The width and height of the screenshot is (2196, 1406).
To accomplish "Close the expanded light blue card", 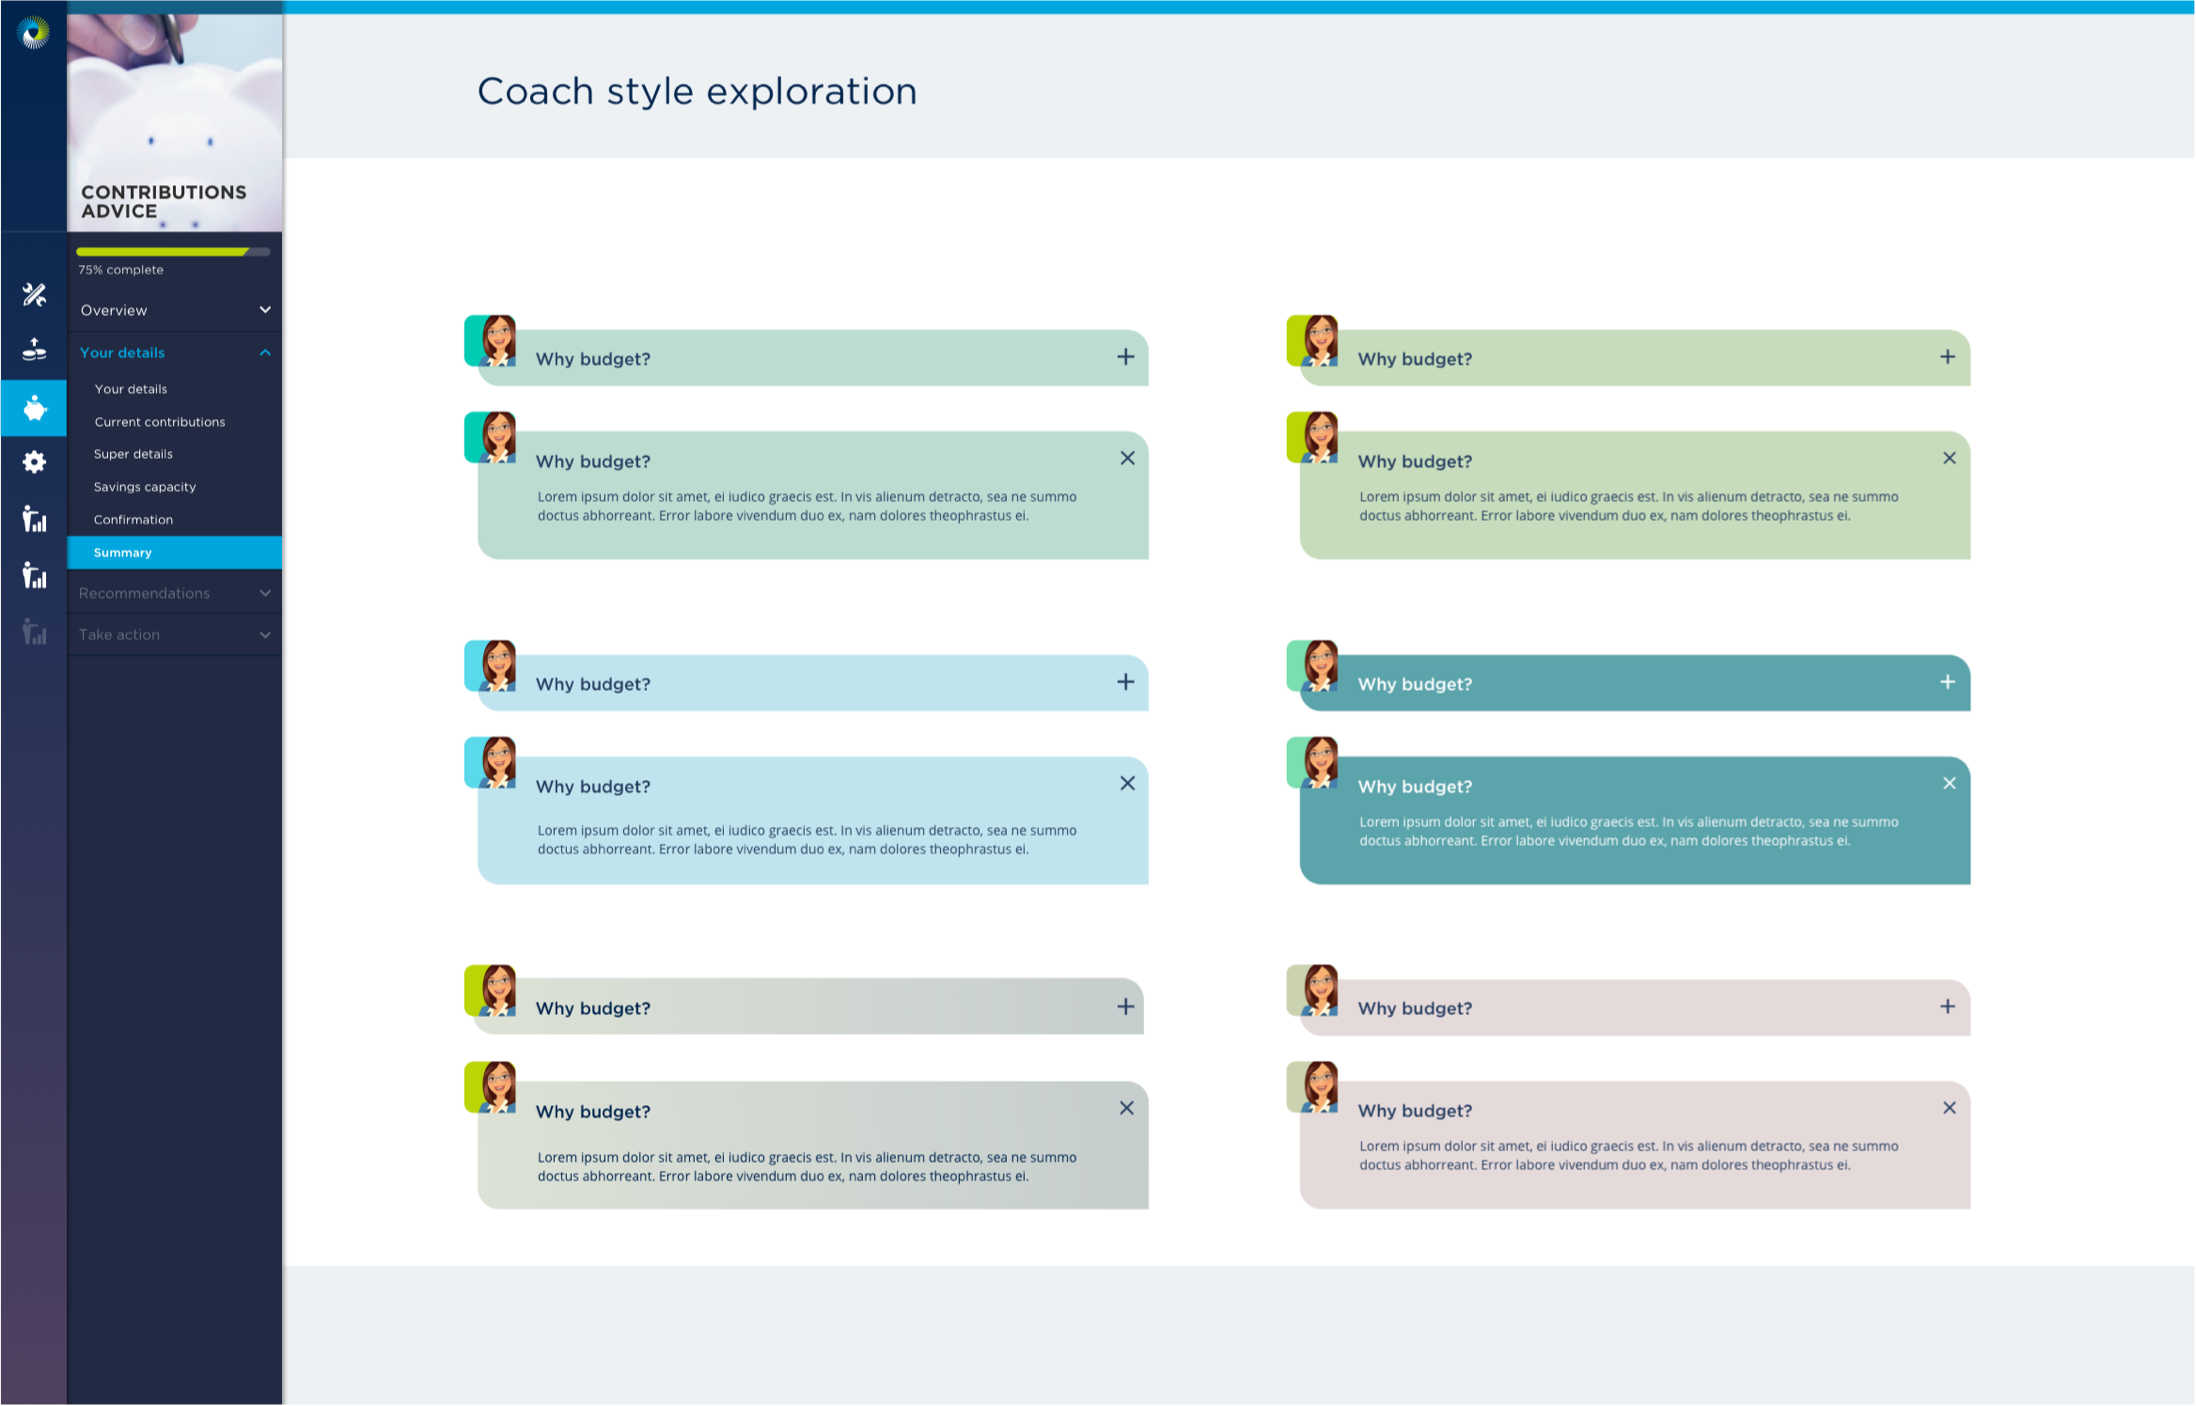I will click(1128, 783).
